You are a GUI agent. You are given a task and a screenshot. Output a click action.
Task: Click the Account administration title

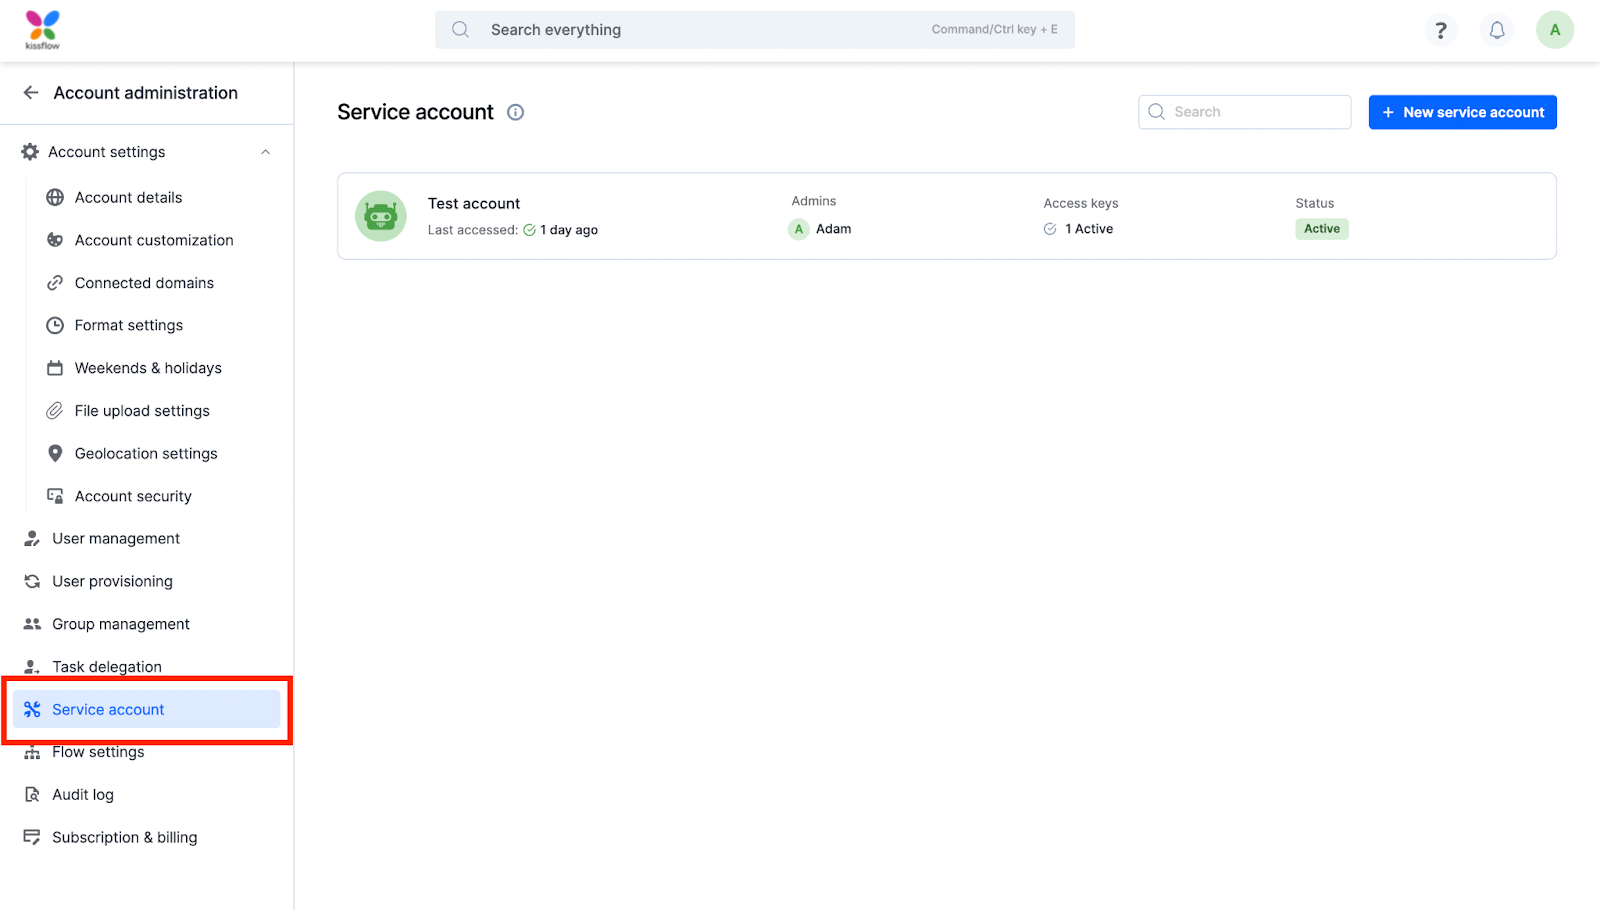click(x=146, y=93)
